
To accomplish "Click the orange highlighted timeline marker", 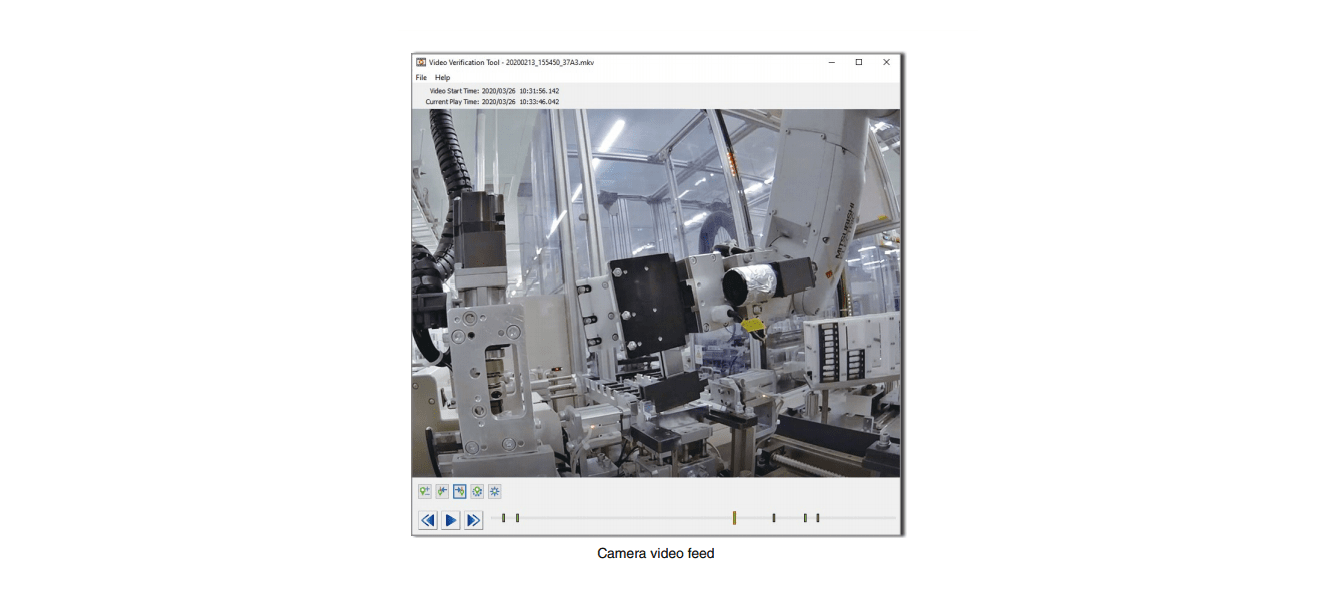I will 734,518.
